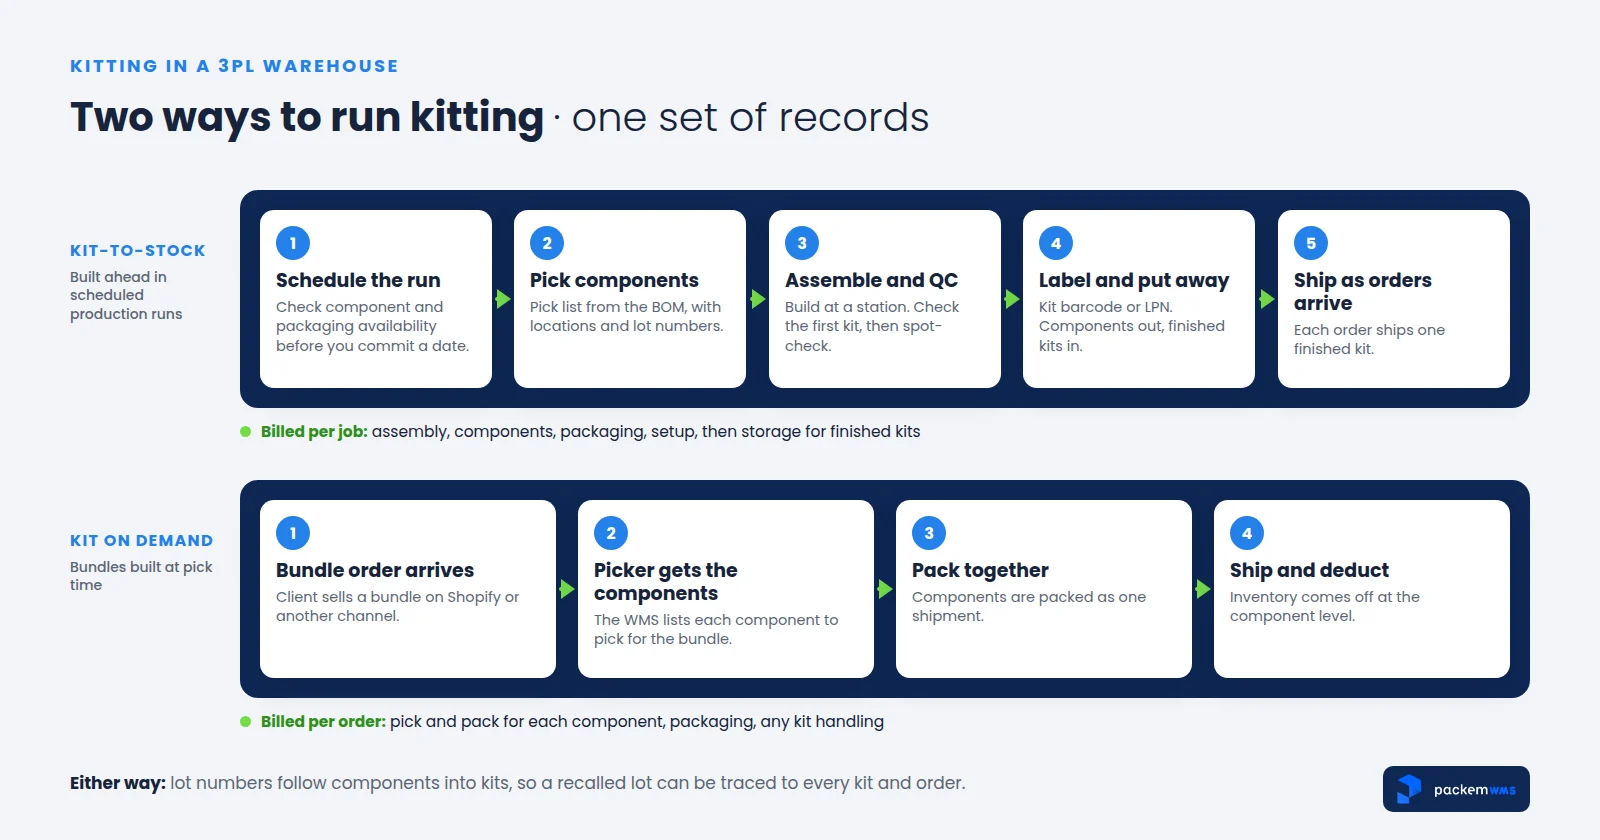The height and width of the screenshot is (840, 1600).
Task: Click "Inventory comes off at the component level" text
Action: 1325,606
